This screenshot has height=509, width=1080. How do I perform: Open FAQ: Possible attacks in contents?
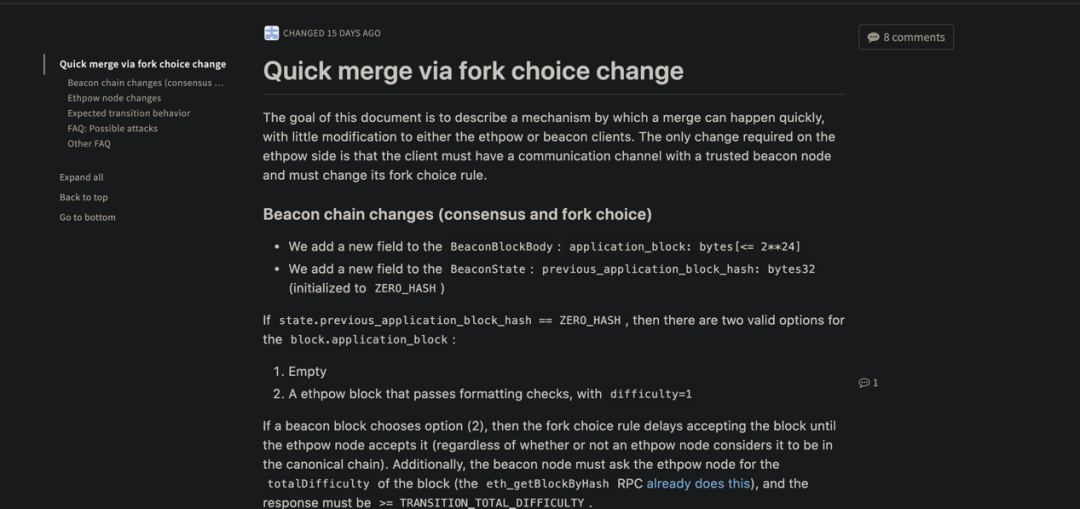pyautogui.click(x=112, y=128)
